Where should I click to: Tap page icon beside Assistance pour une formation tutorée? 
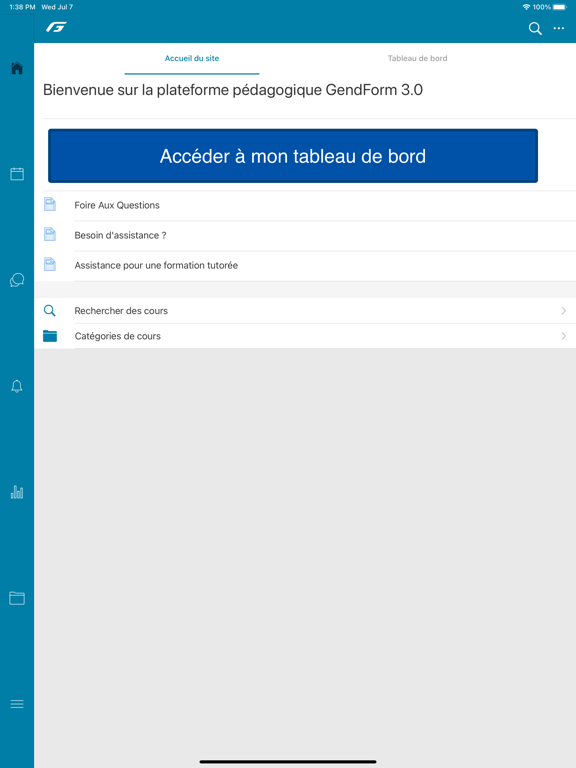[x=50, y=264]
